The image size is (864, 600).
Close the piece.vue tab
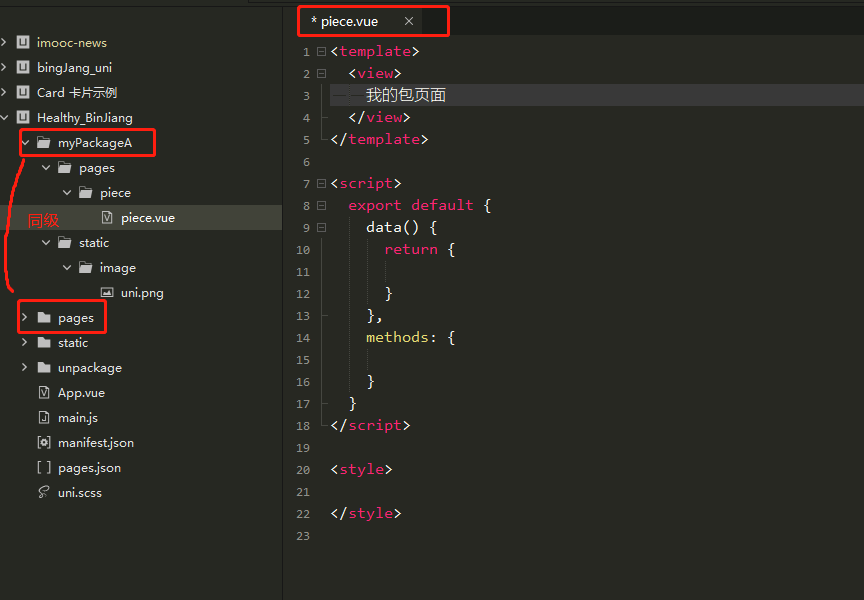click(x=409, y=21)
